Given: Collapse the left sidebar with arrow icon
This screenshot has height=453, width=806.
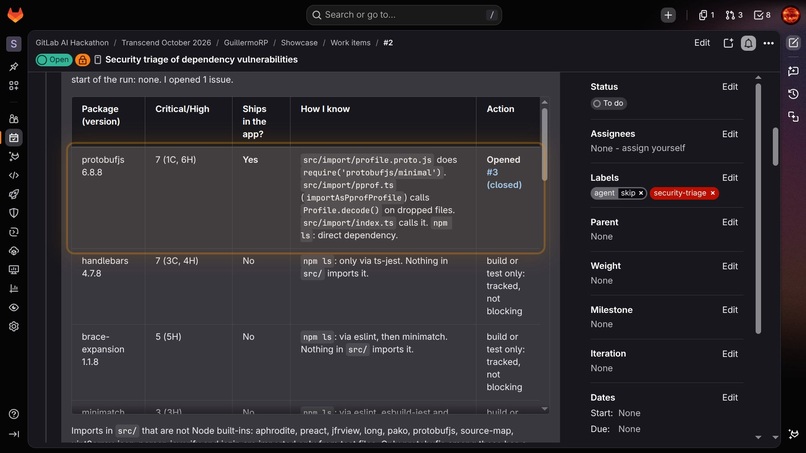Looking at the screenshot, I should tap(14, 434).
